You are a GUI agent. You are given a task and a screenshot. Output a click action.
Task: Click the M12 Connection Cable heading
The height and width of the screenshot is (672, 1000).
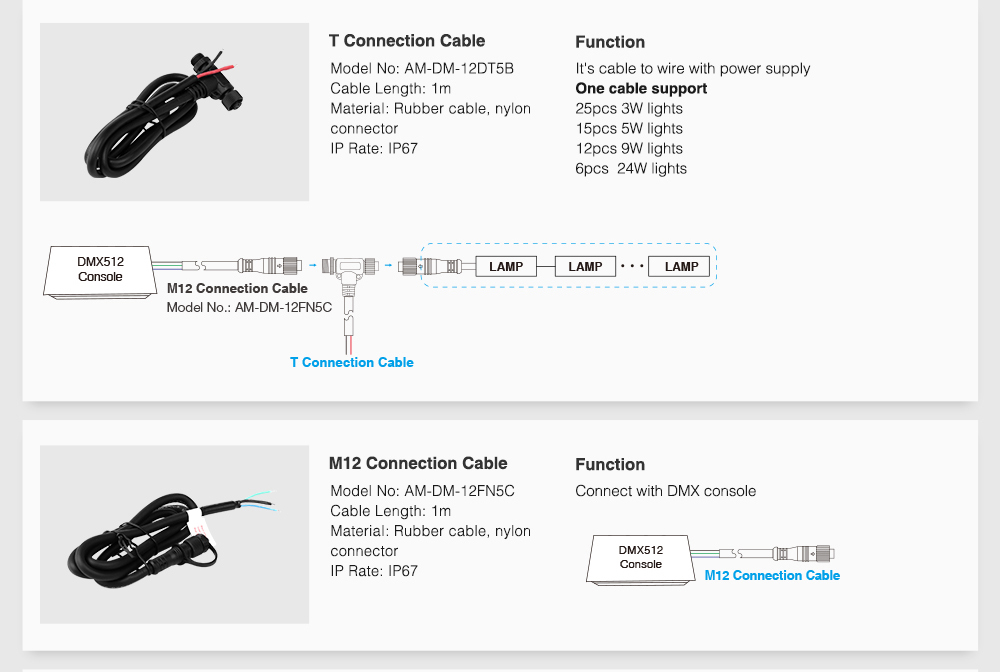click(418, 463)
